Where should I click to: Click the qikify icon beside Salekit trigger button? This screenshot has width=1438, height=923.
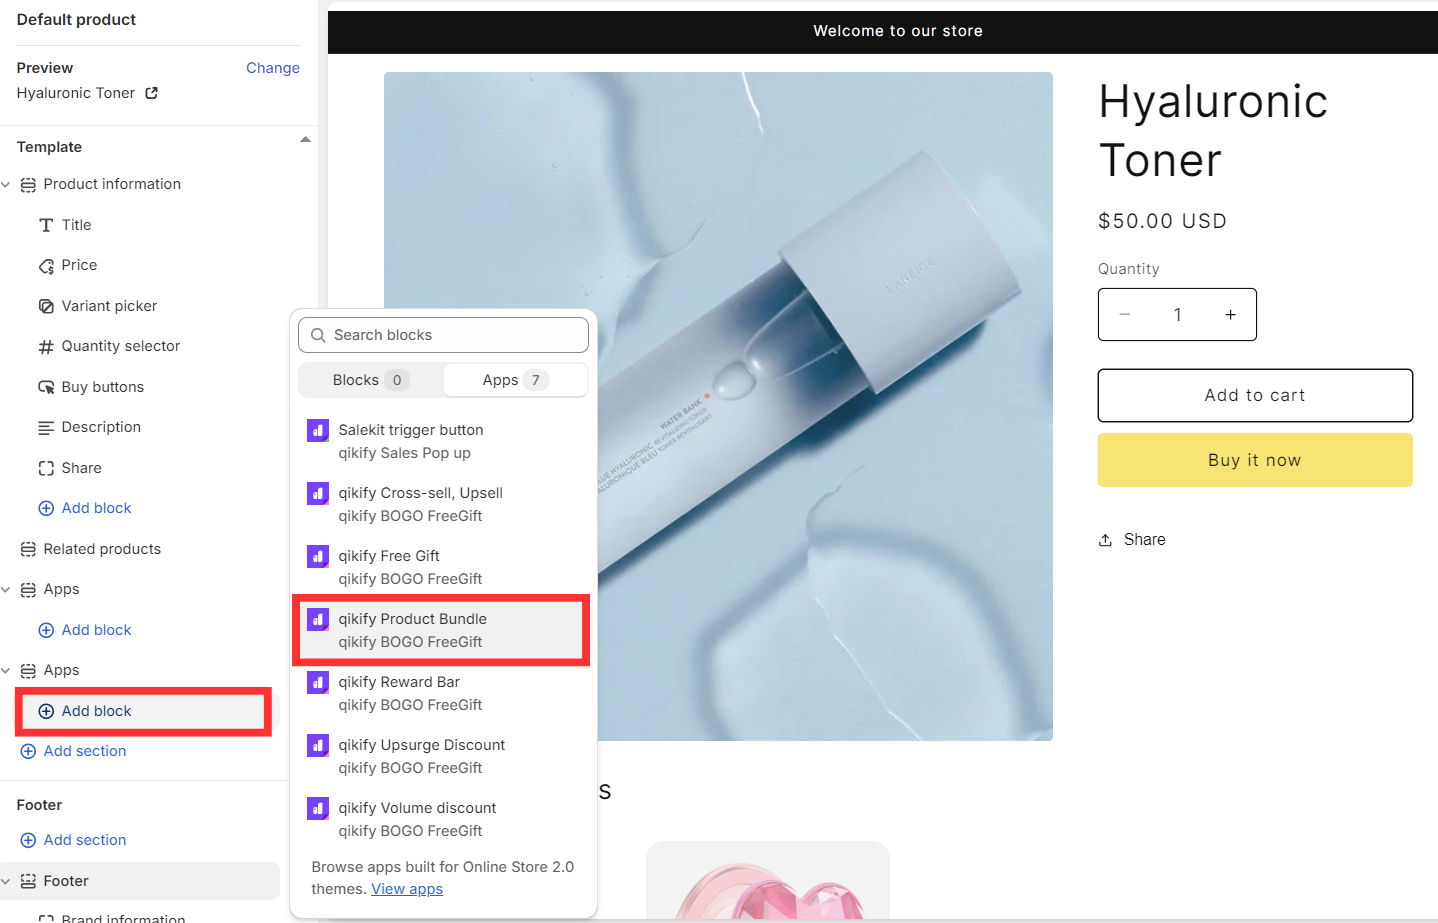318,430
